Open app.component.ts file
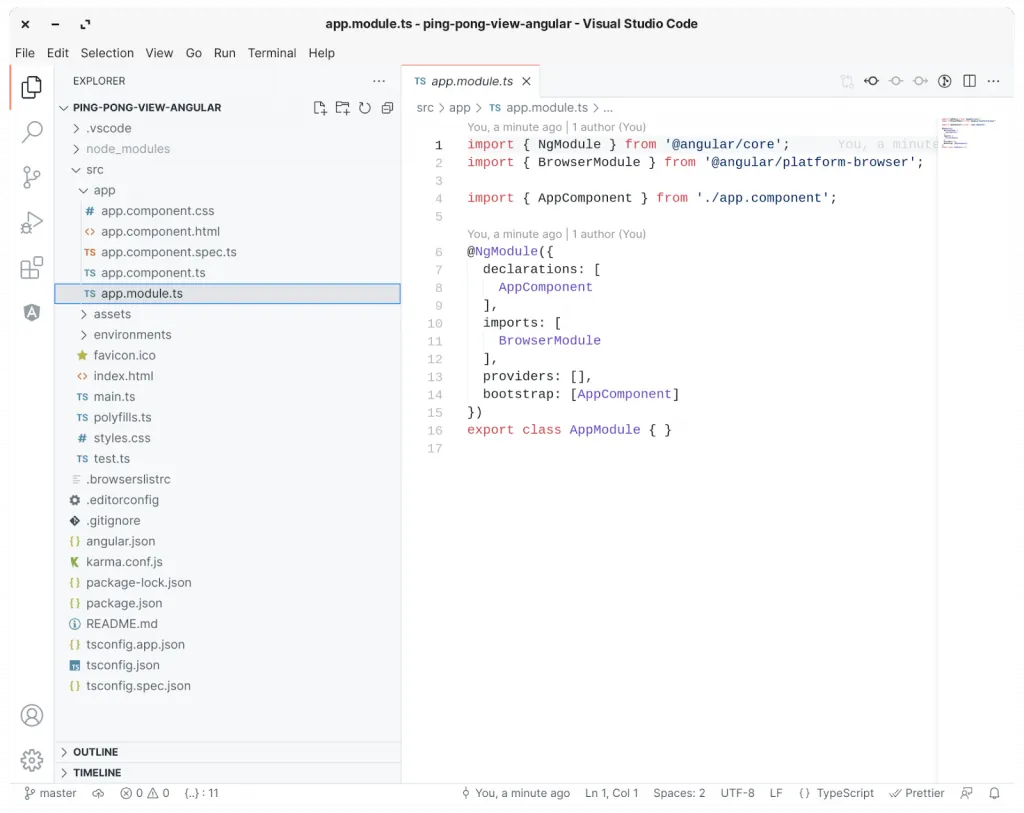The image size is (1024, 813). coord(227,273)
